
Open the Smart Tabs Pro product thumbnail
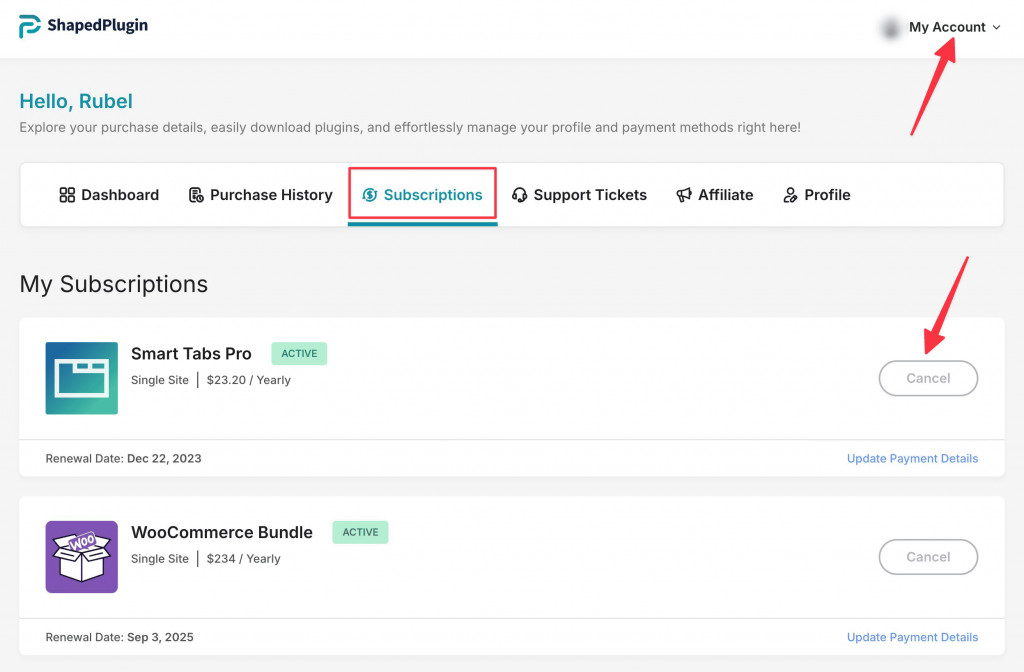[x=82, y=378]
